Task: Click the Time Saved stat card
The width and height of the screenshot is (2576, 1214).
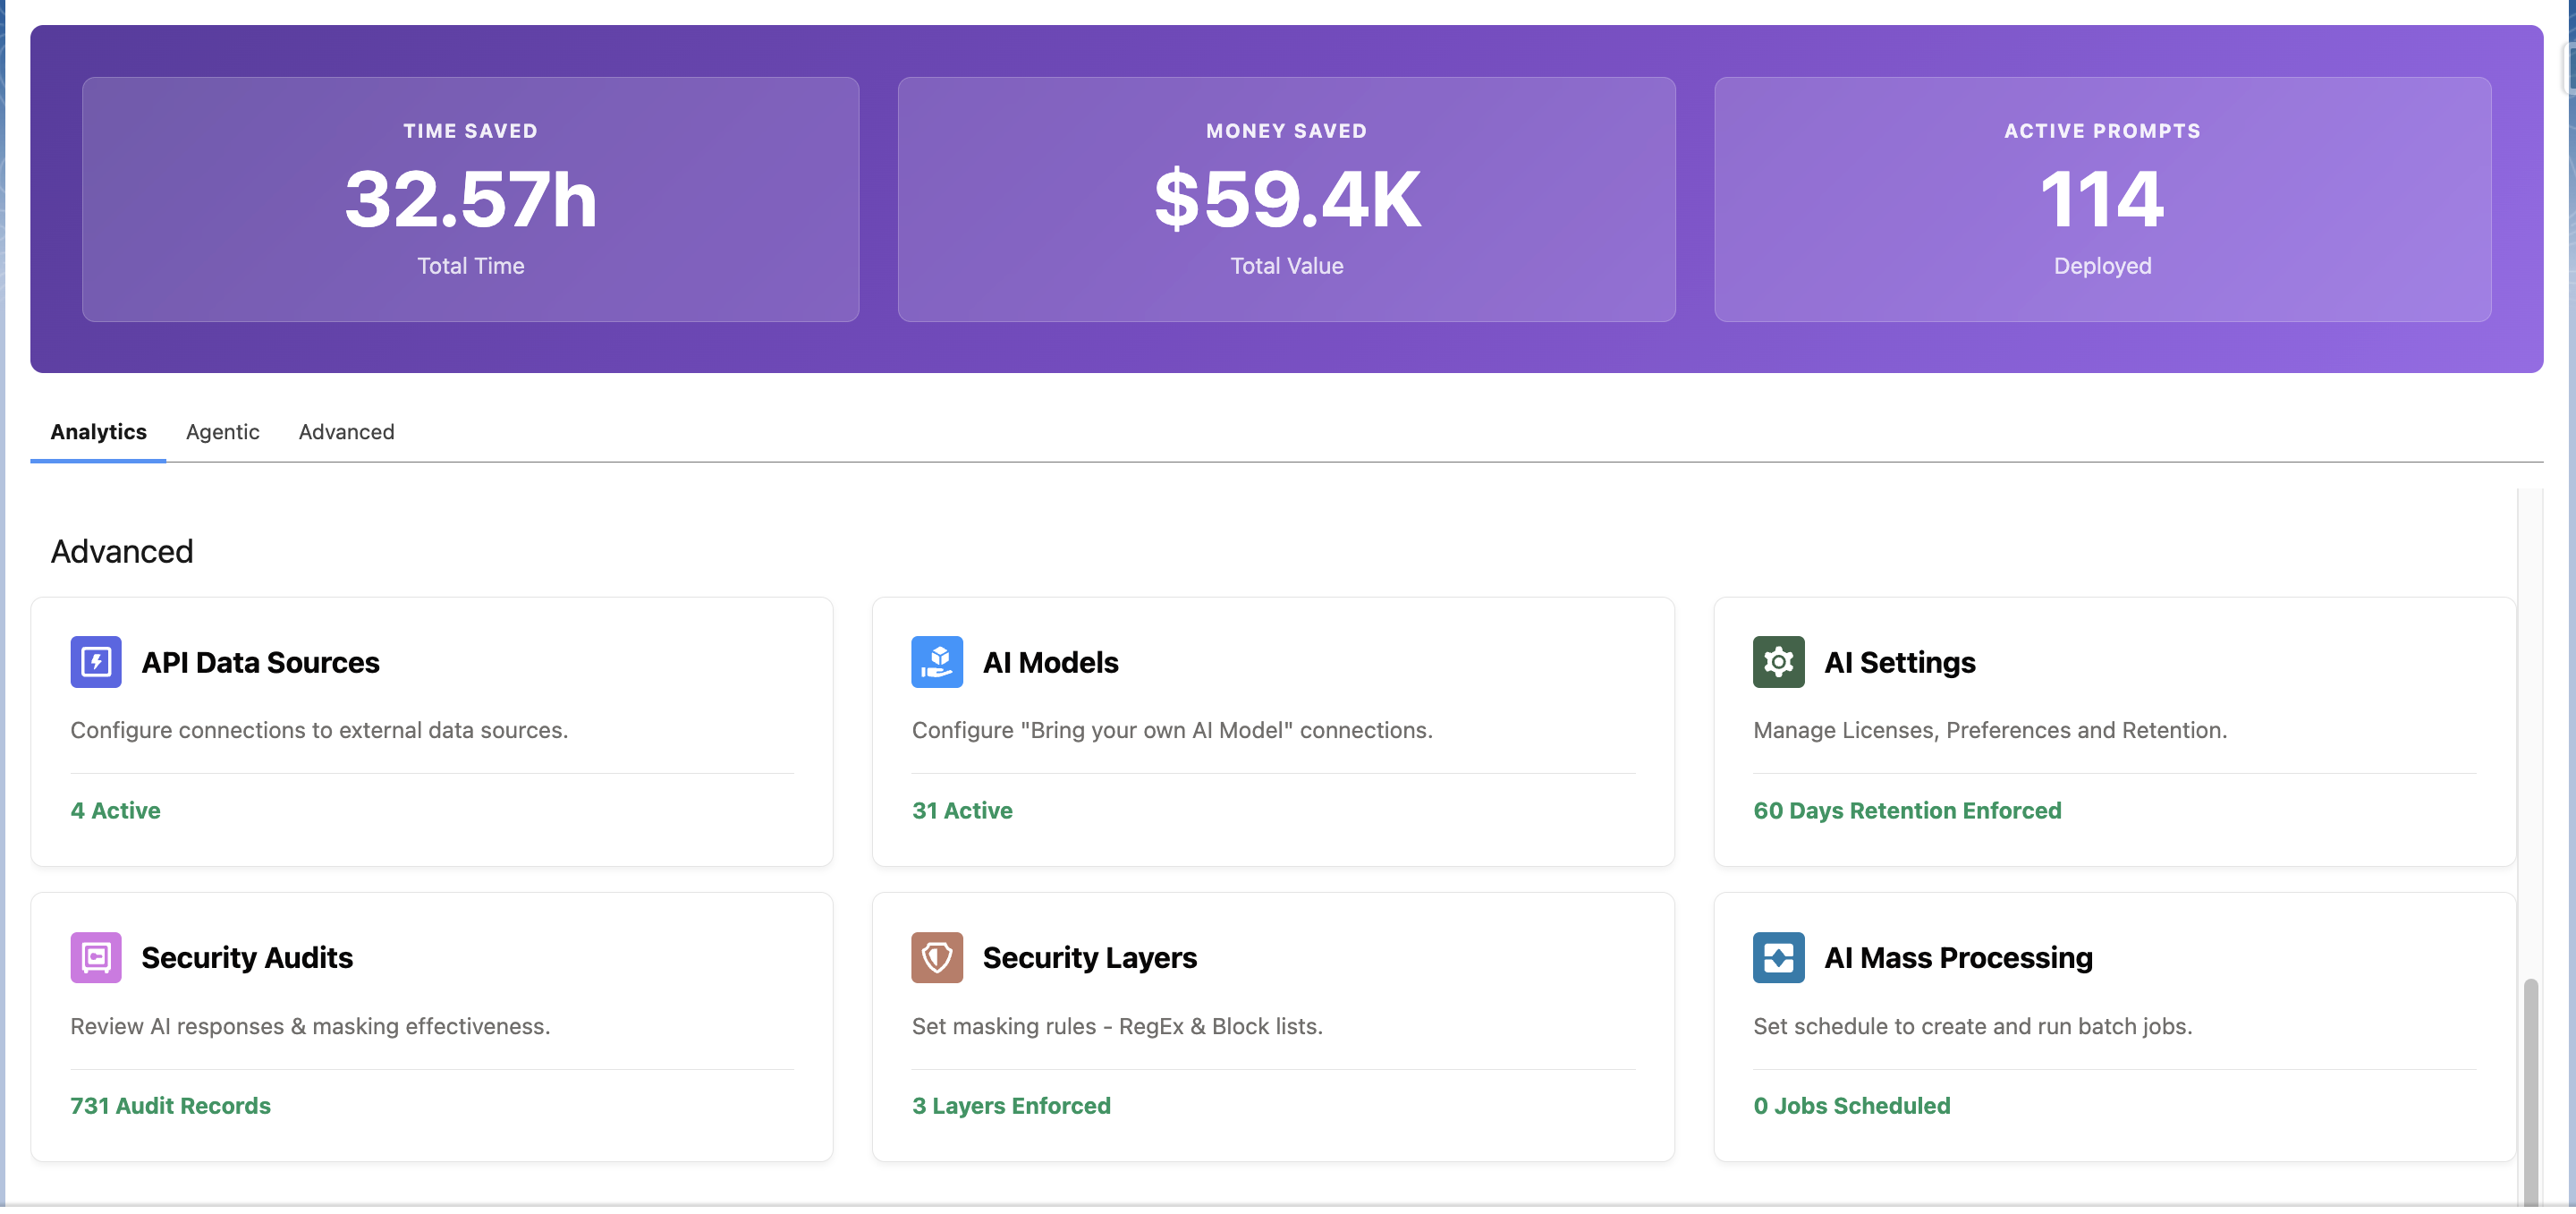Action: coord(470,200)
